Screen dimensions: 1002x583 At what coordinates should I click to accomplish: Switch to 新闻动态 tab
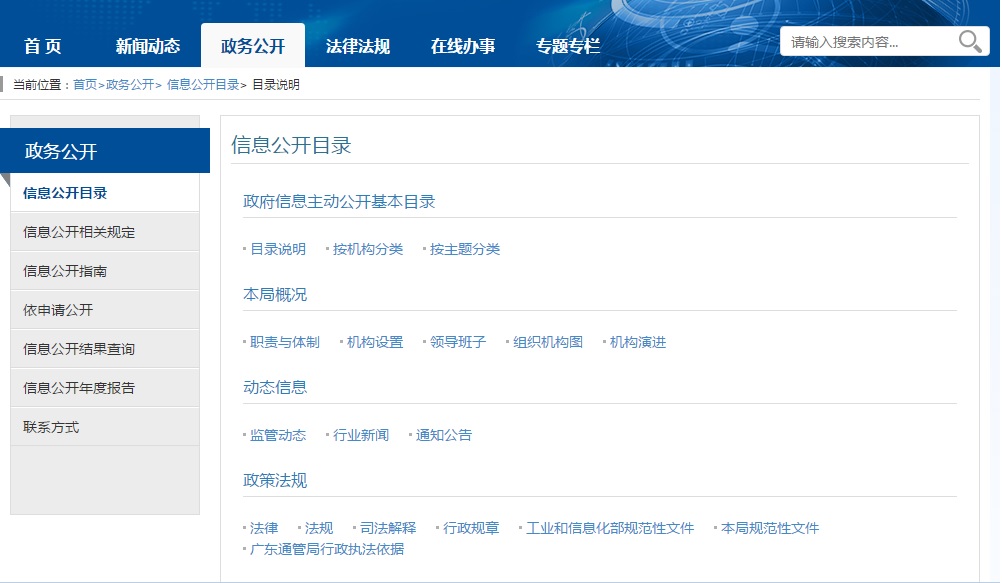[x=147, y=46]
